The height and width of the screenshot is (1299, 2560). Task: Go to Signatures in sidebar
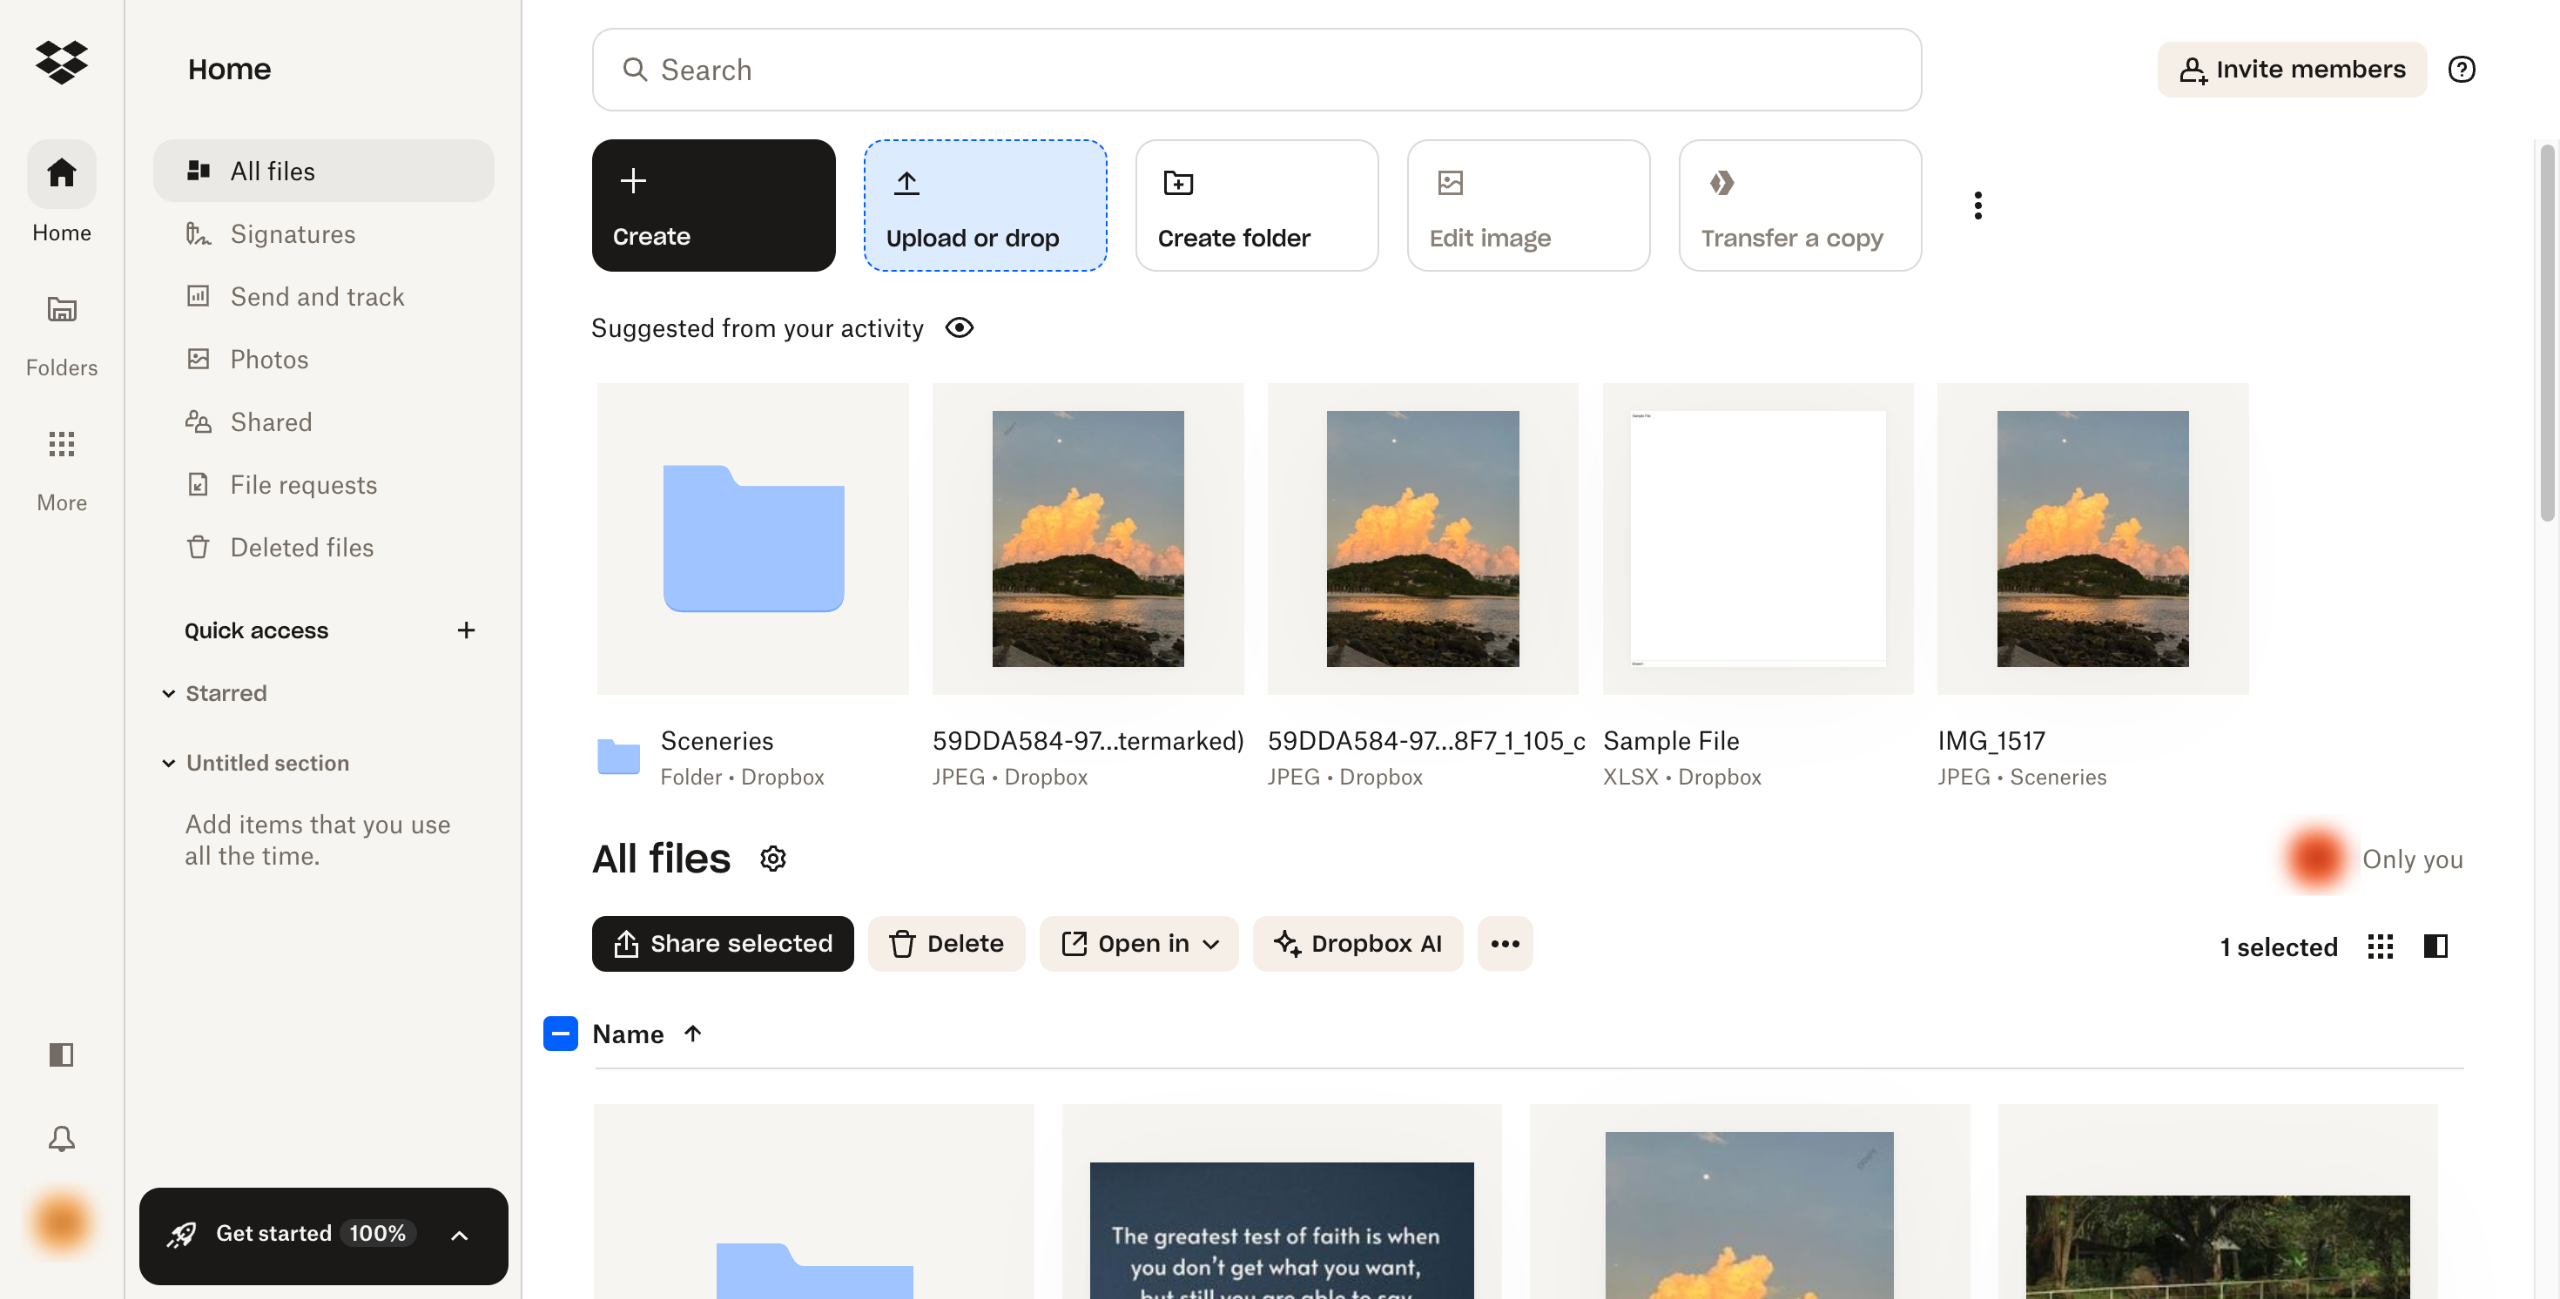292,234
